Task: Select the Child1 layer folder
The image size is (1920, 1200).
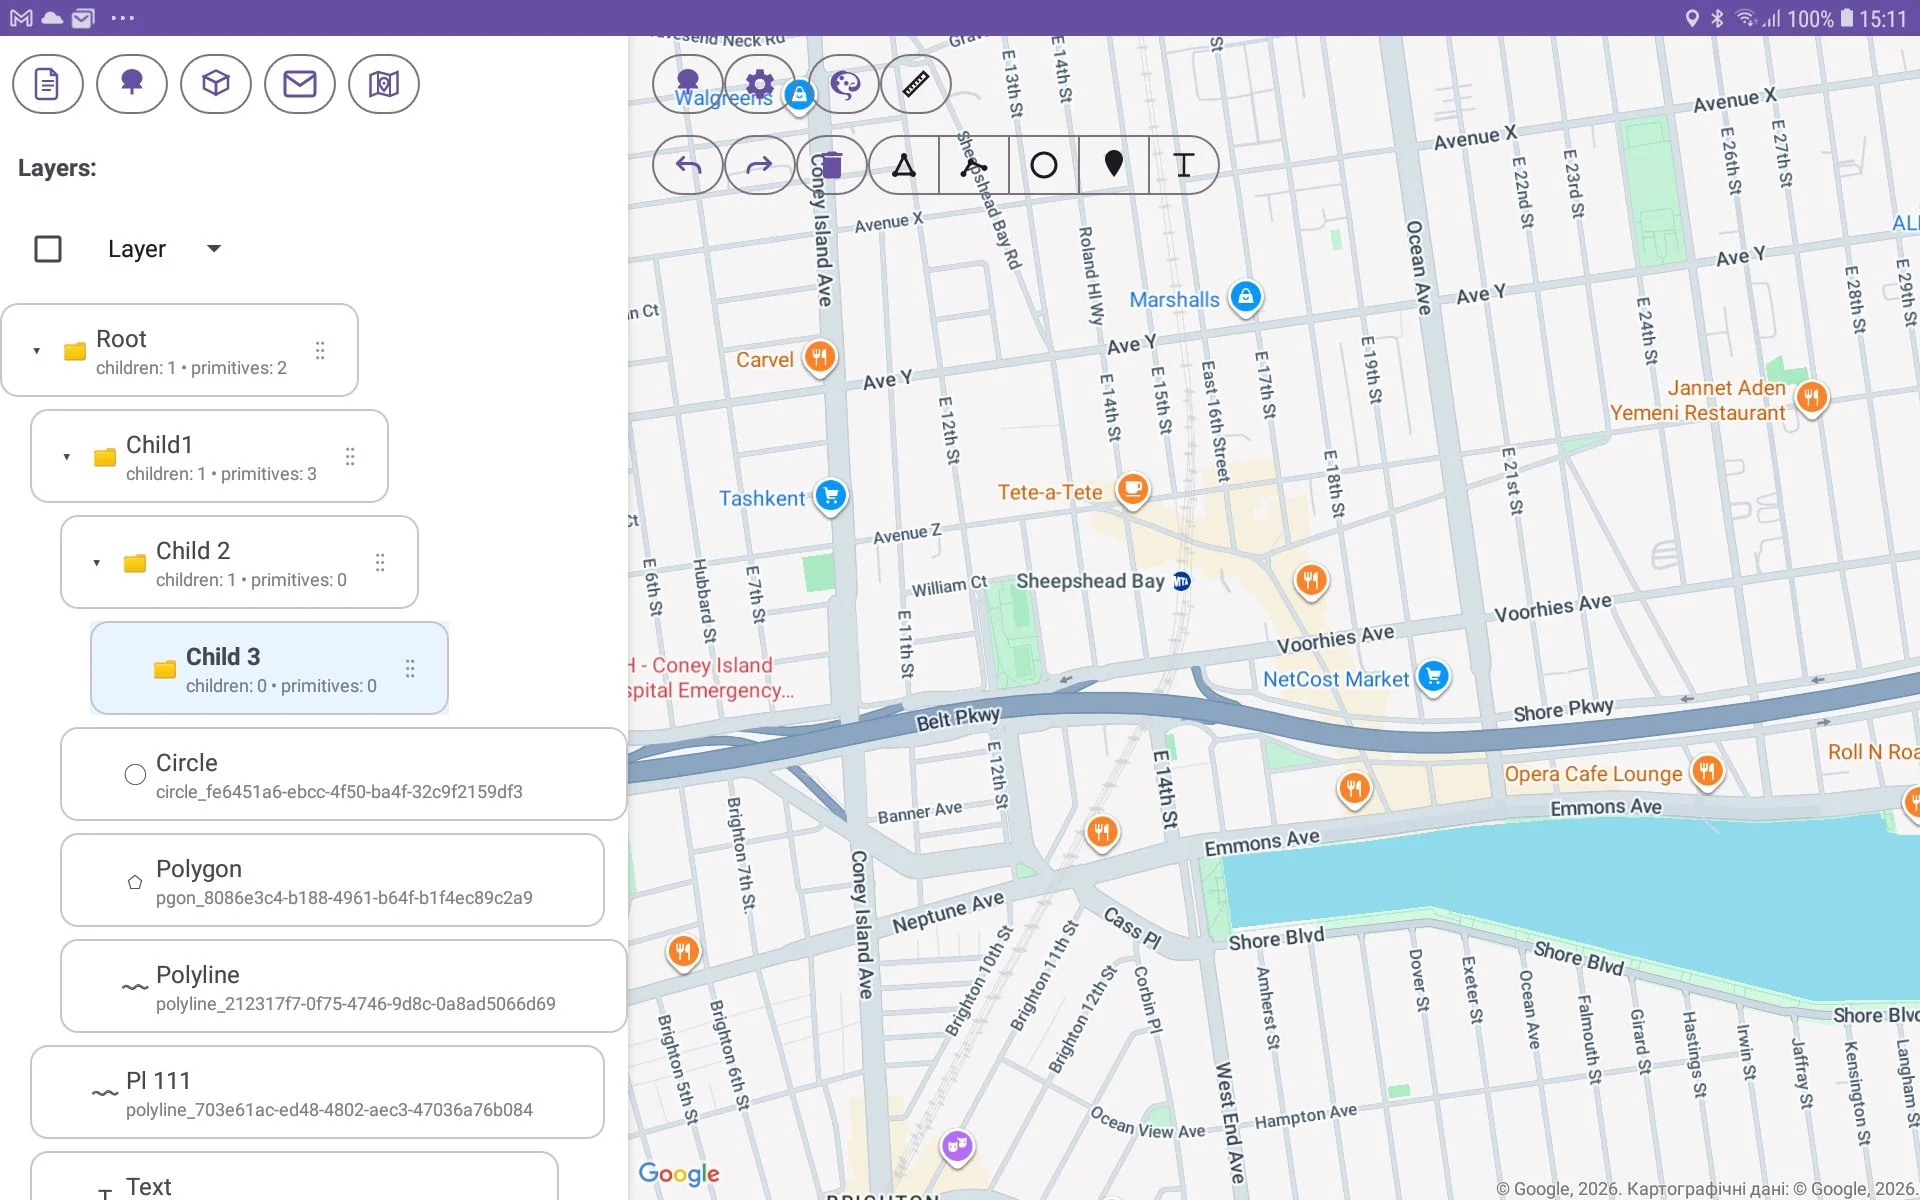Action: click(210, 456)
